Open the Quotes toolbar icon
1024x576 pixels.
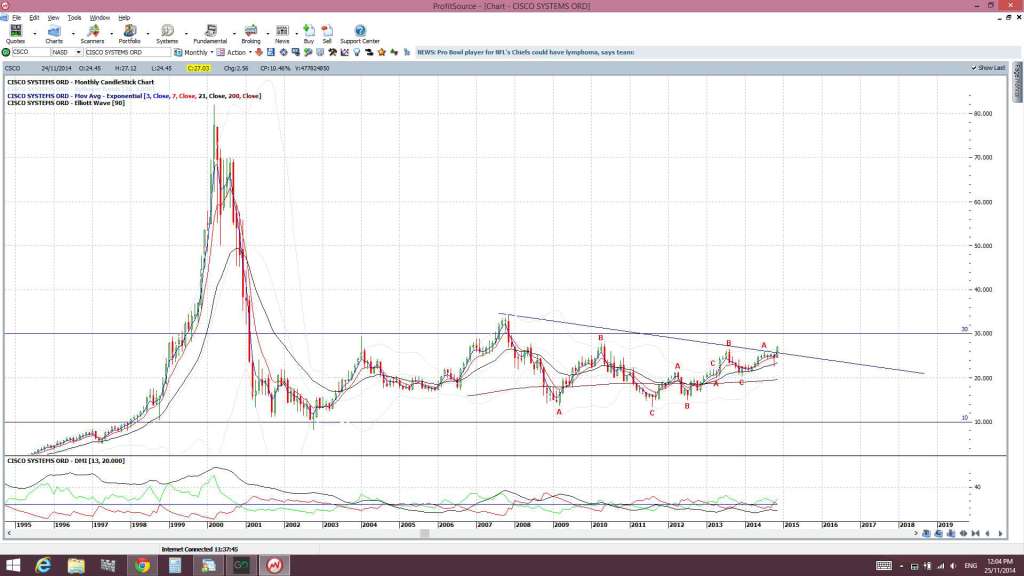click(15, 34)
